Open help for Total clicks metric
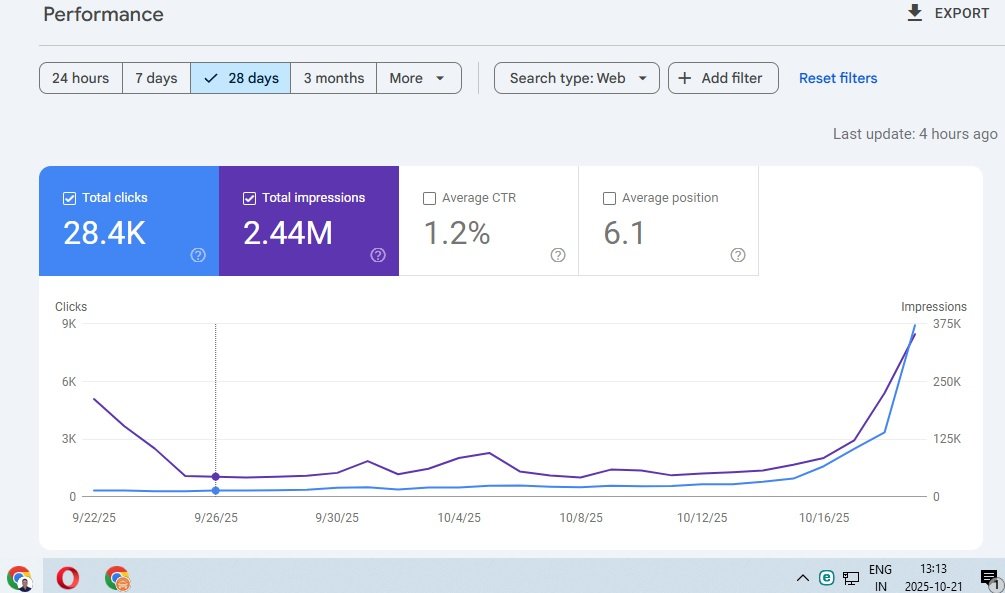The width and height of the screenshot is (1005, 593). 198,255
